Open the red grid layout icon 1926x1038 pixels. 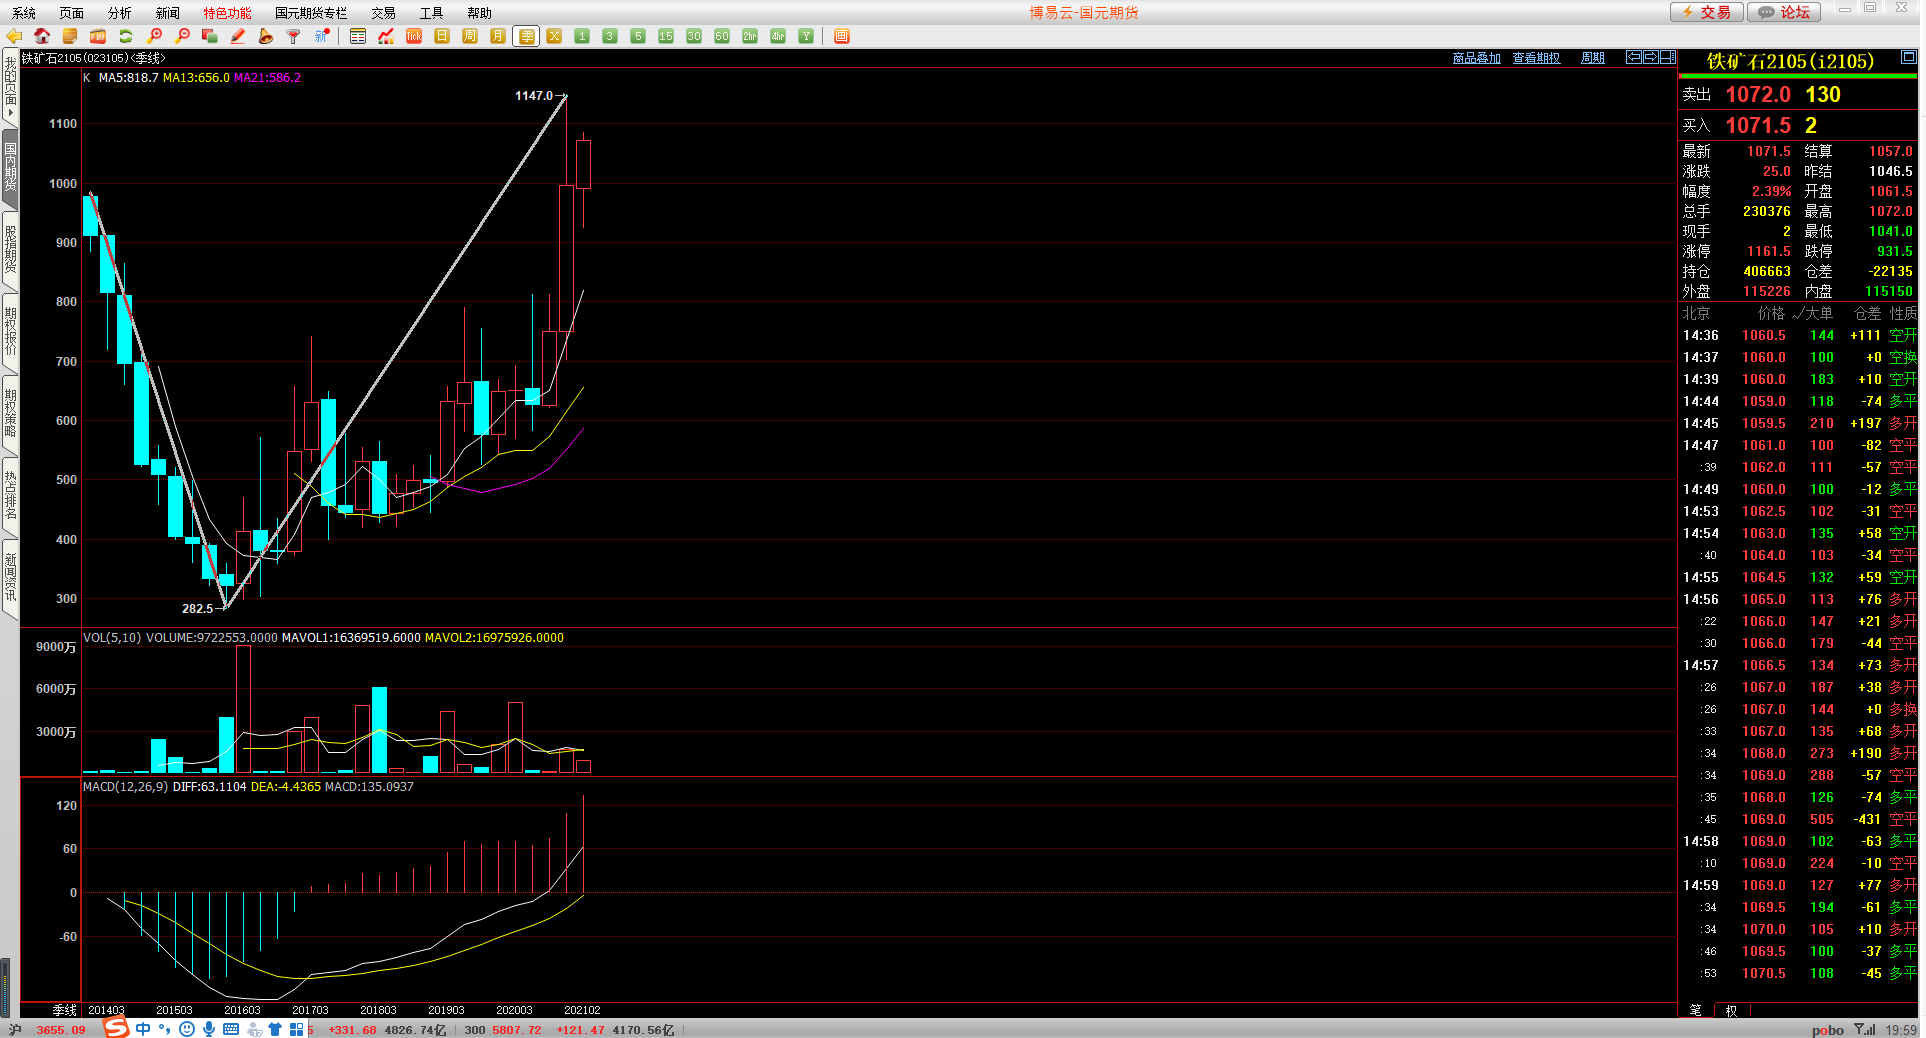(x=842, y=36)
